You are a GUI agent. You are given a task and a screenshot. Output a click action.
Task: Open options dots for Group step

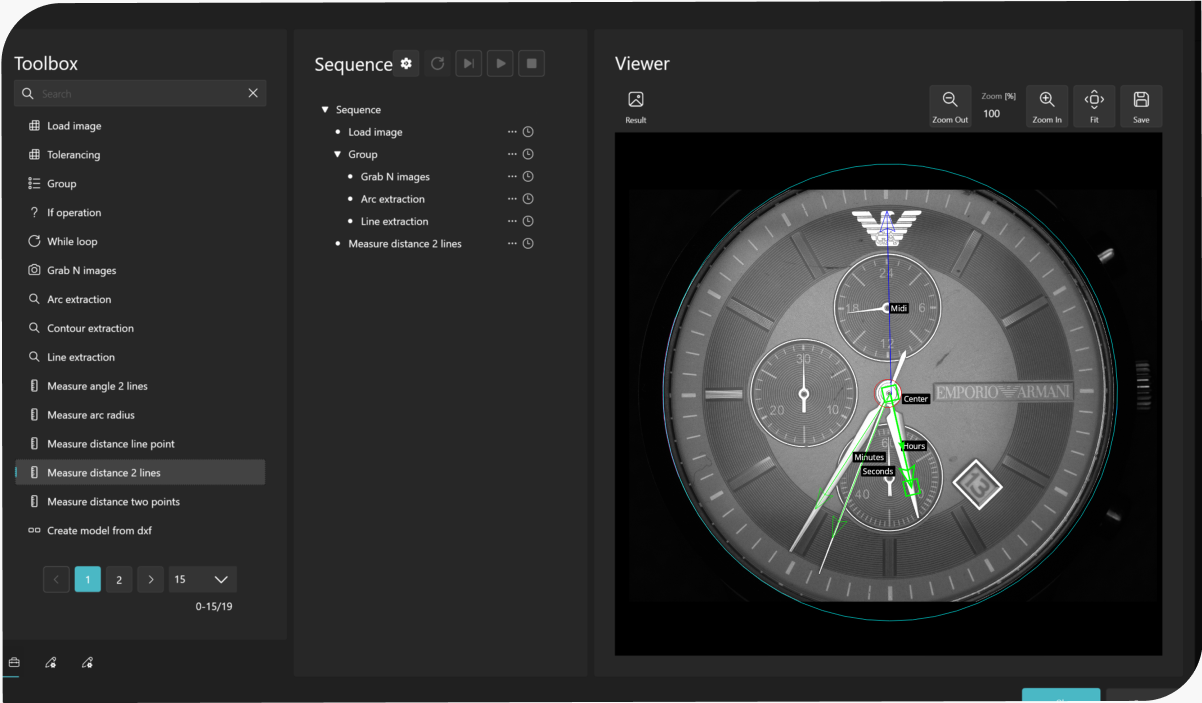click(x=512, y=154)
